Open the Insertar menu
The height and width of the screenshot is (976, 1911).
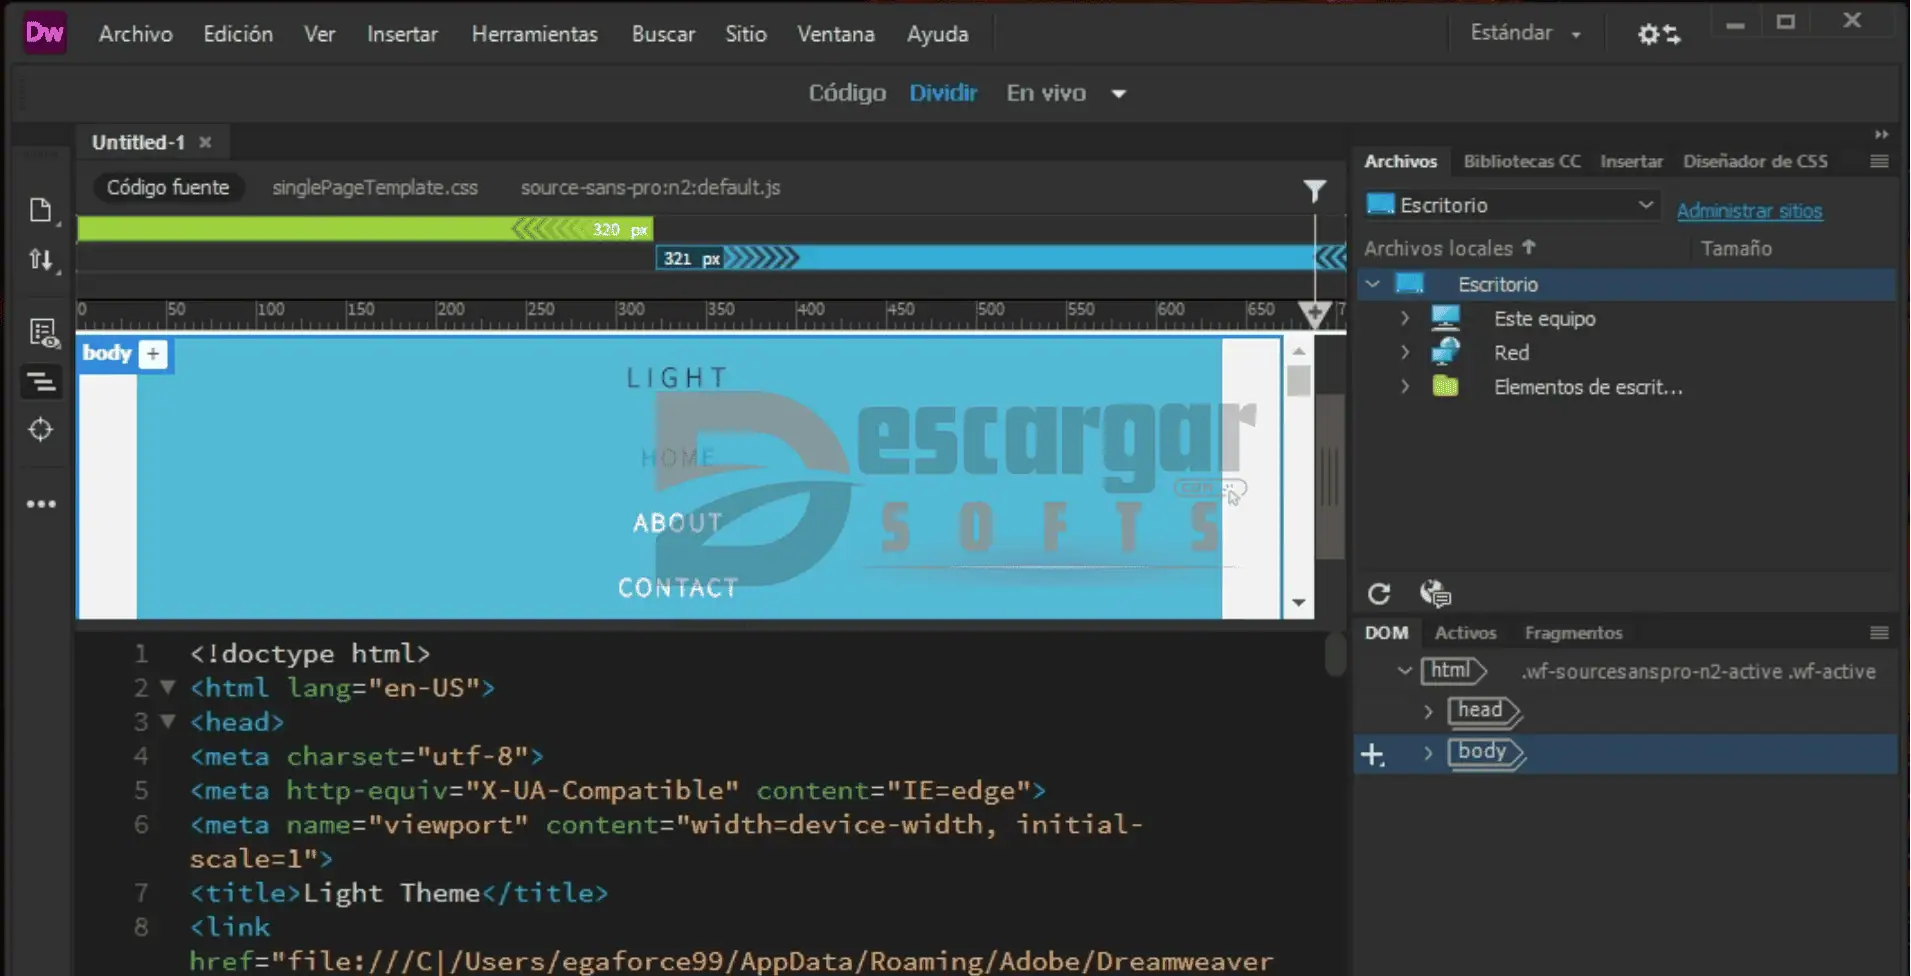click(402, 34)
